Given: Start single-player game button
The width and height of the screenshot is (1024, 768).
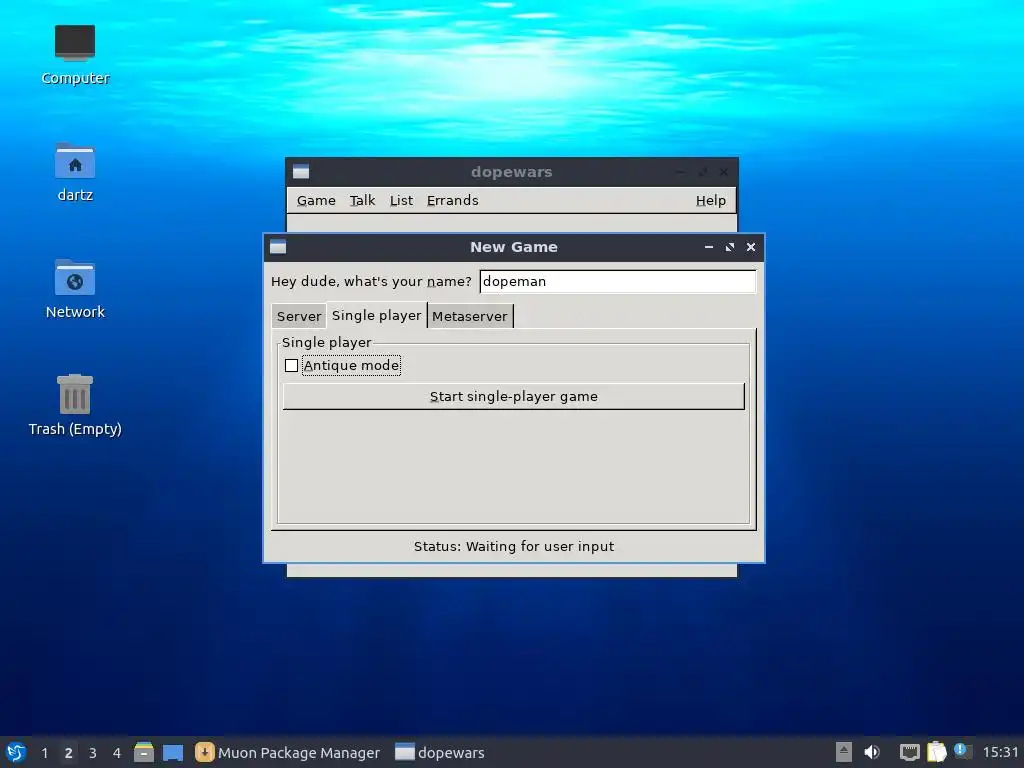Looking at the screenshot, I should tap(513, 396).
